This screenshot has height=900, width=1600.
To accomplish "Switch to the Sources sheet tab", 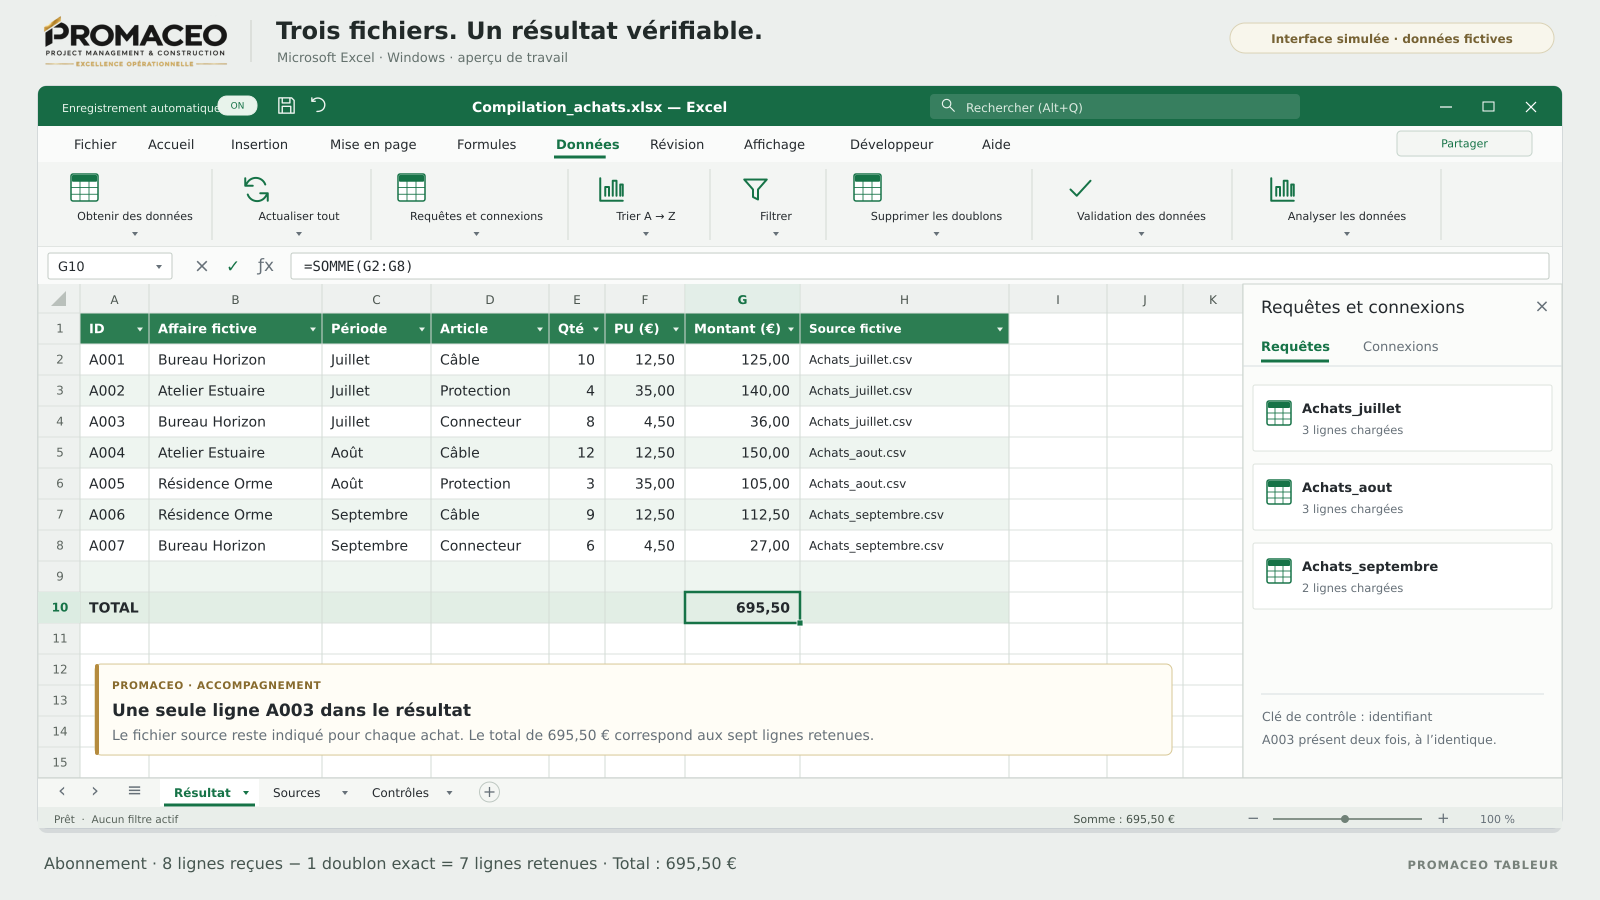I will (x=297, y=792).
